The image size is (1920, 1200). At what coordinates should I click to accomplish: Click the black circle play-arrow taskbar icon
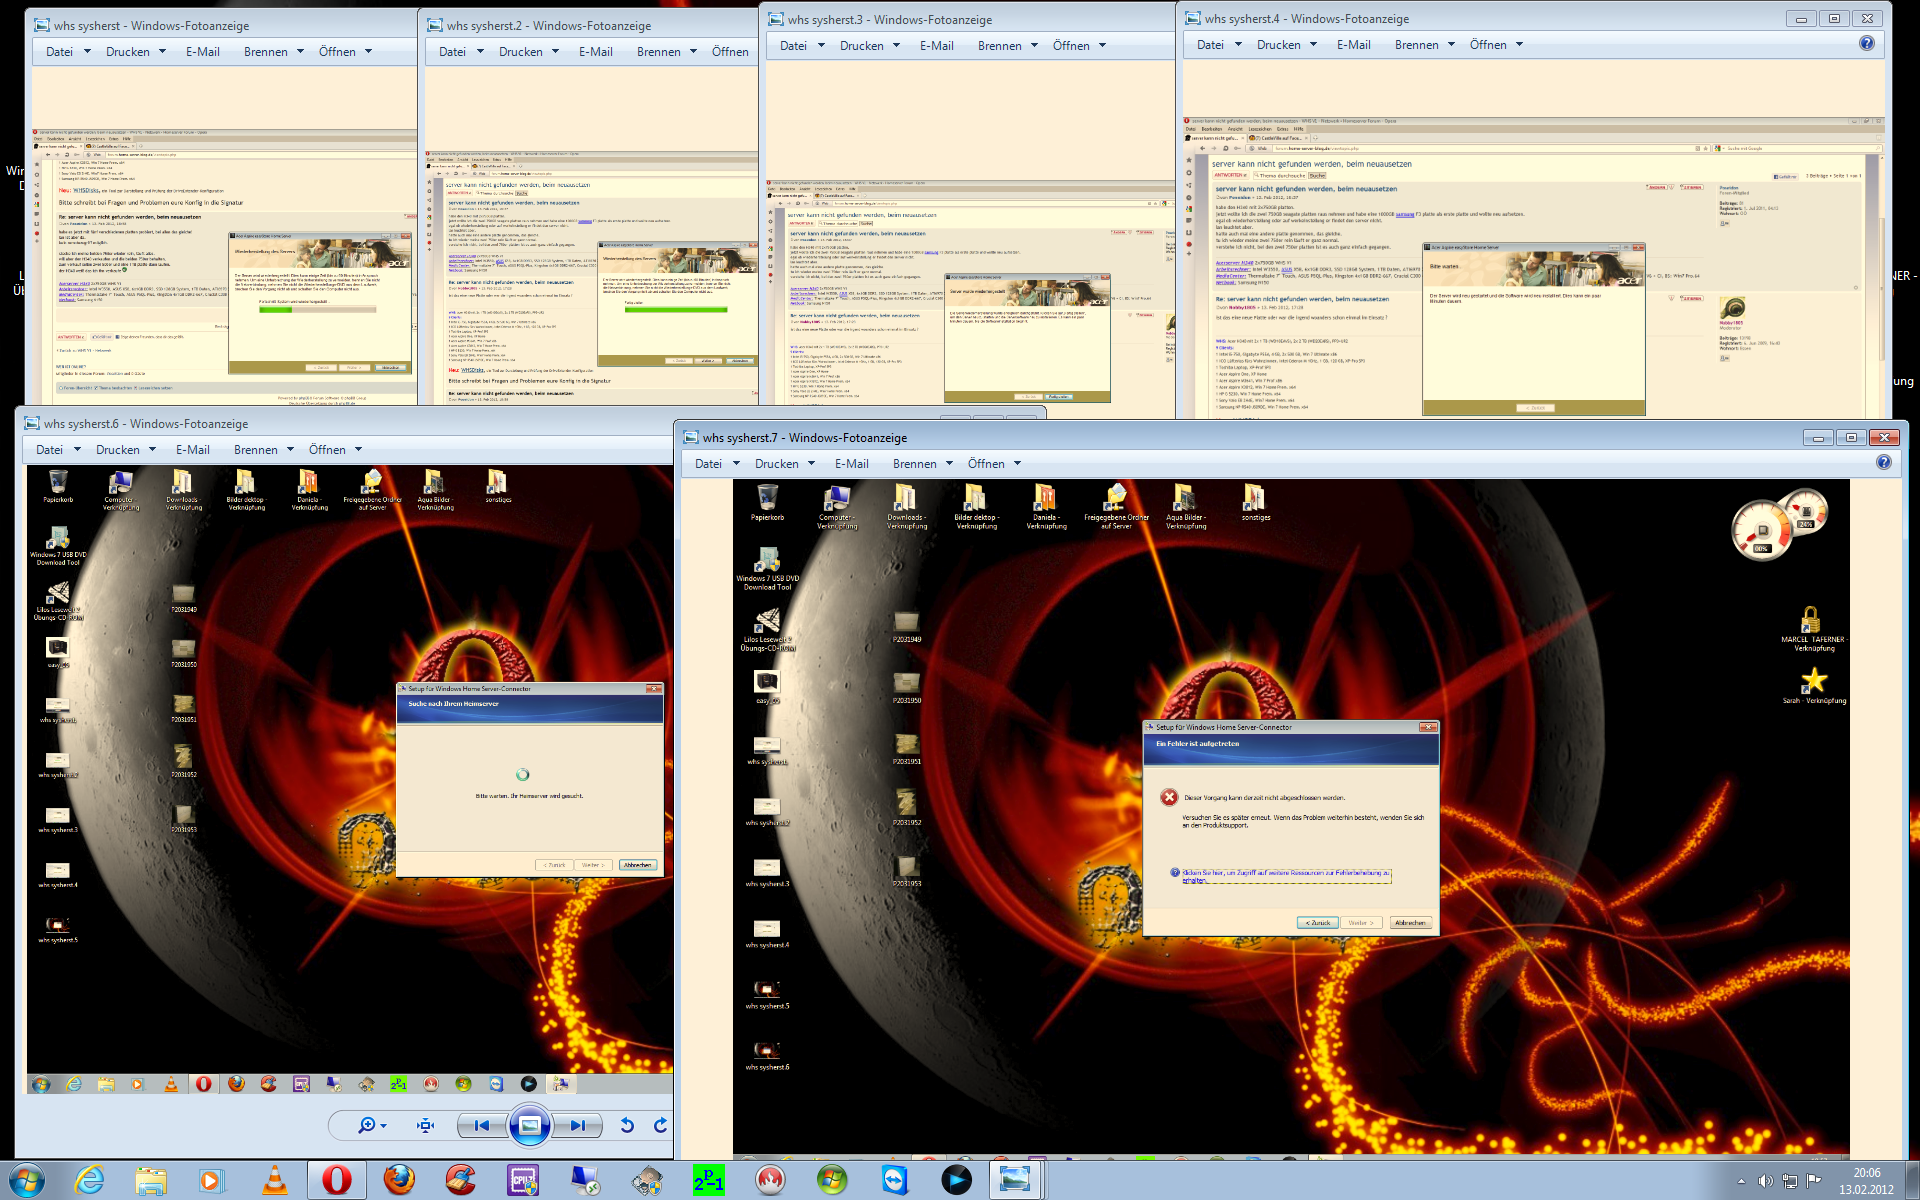tap(956, 1181)
